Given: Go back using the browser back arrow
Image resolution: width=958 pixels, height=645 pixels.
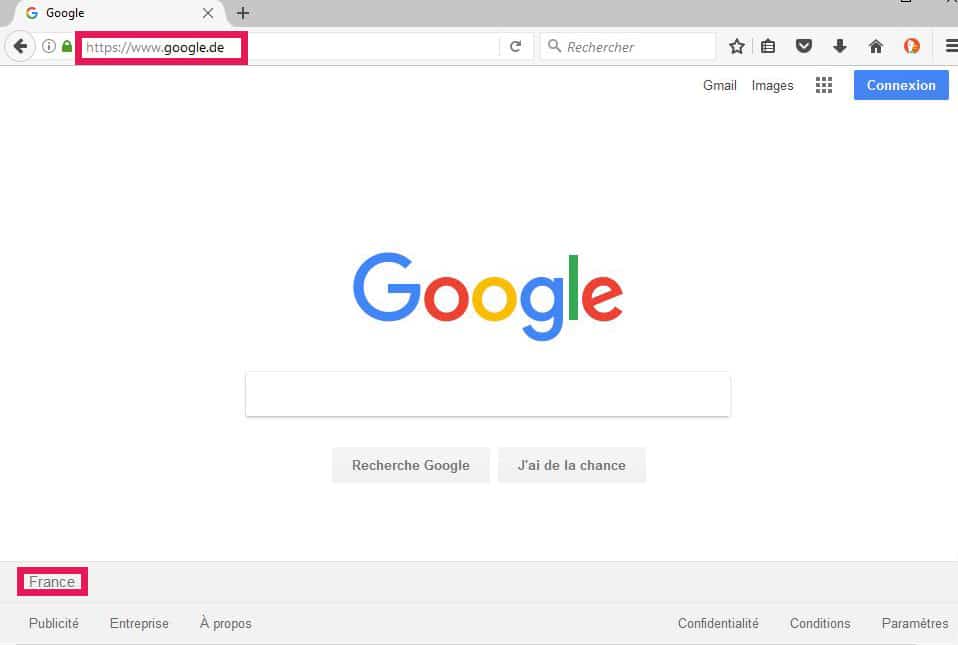Looking at the screenshot, I should (20, 46).
